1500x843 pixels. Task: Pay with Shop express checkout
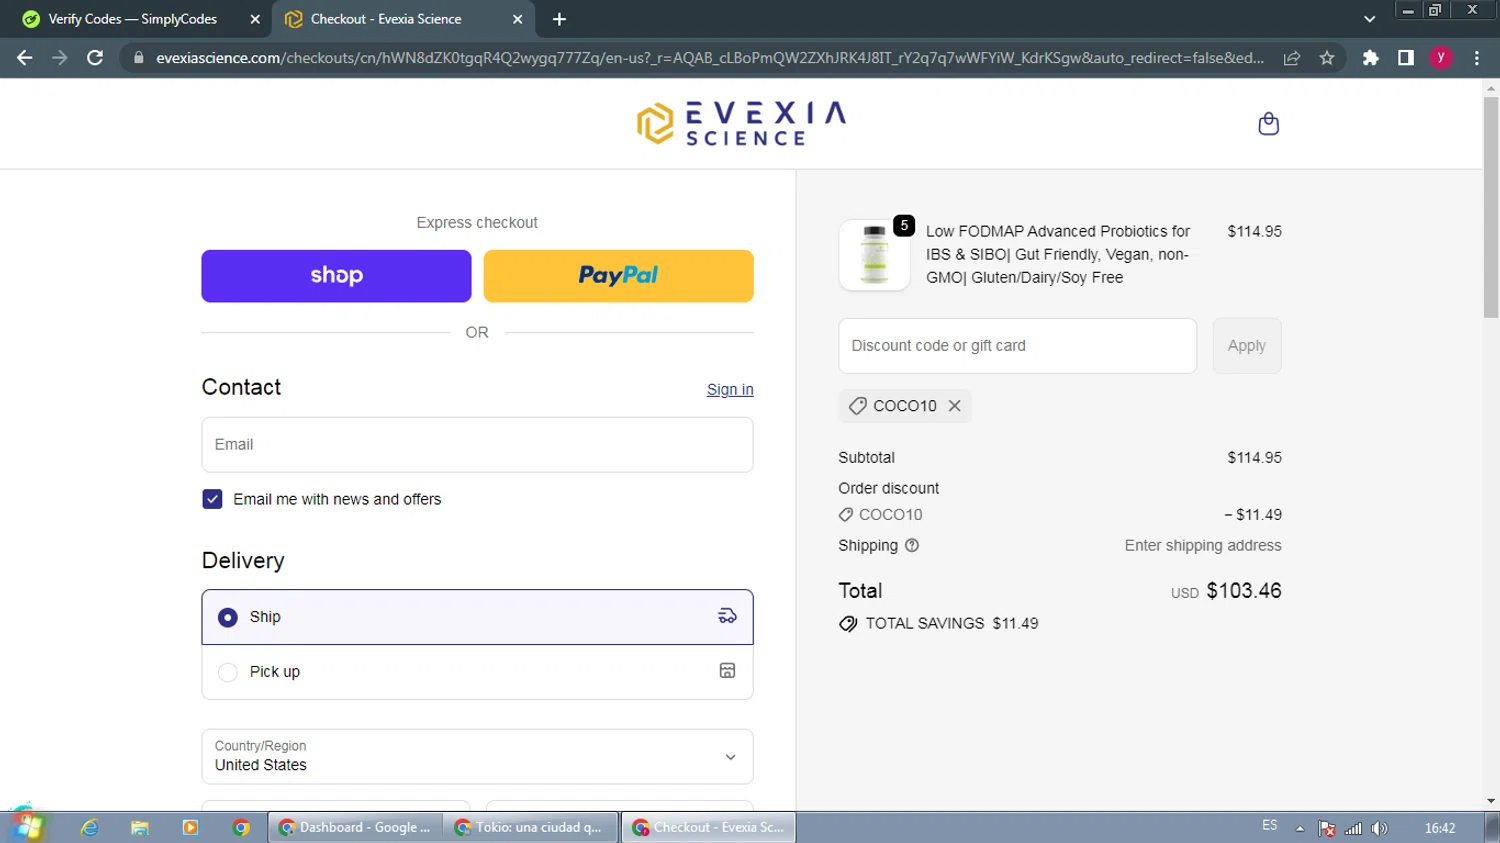(336, 276)
